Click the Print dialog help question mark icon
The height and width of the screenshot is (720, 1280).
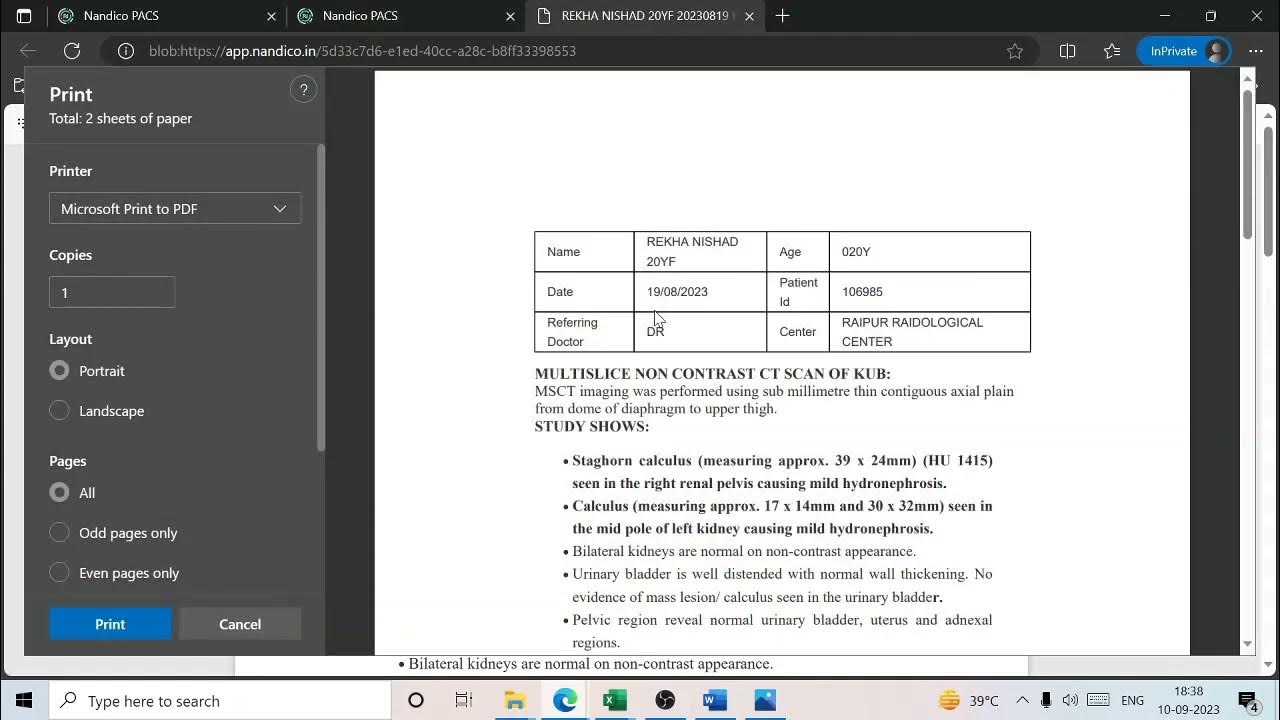click(x=303, y=90)
